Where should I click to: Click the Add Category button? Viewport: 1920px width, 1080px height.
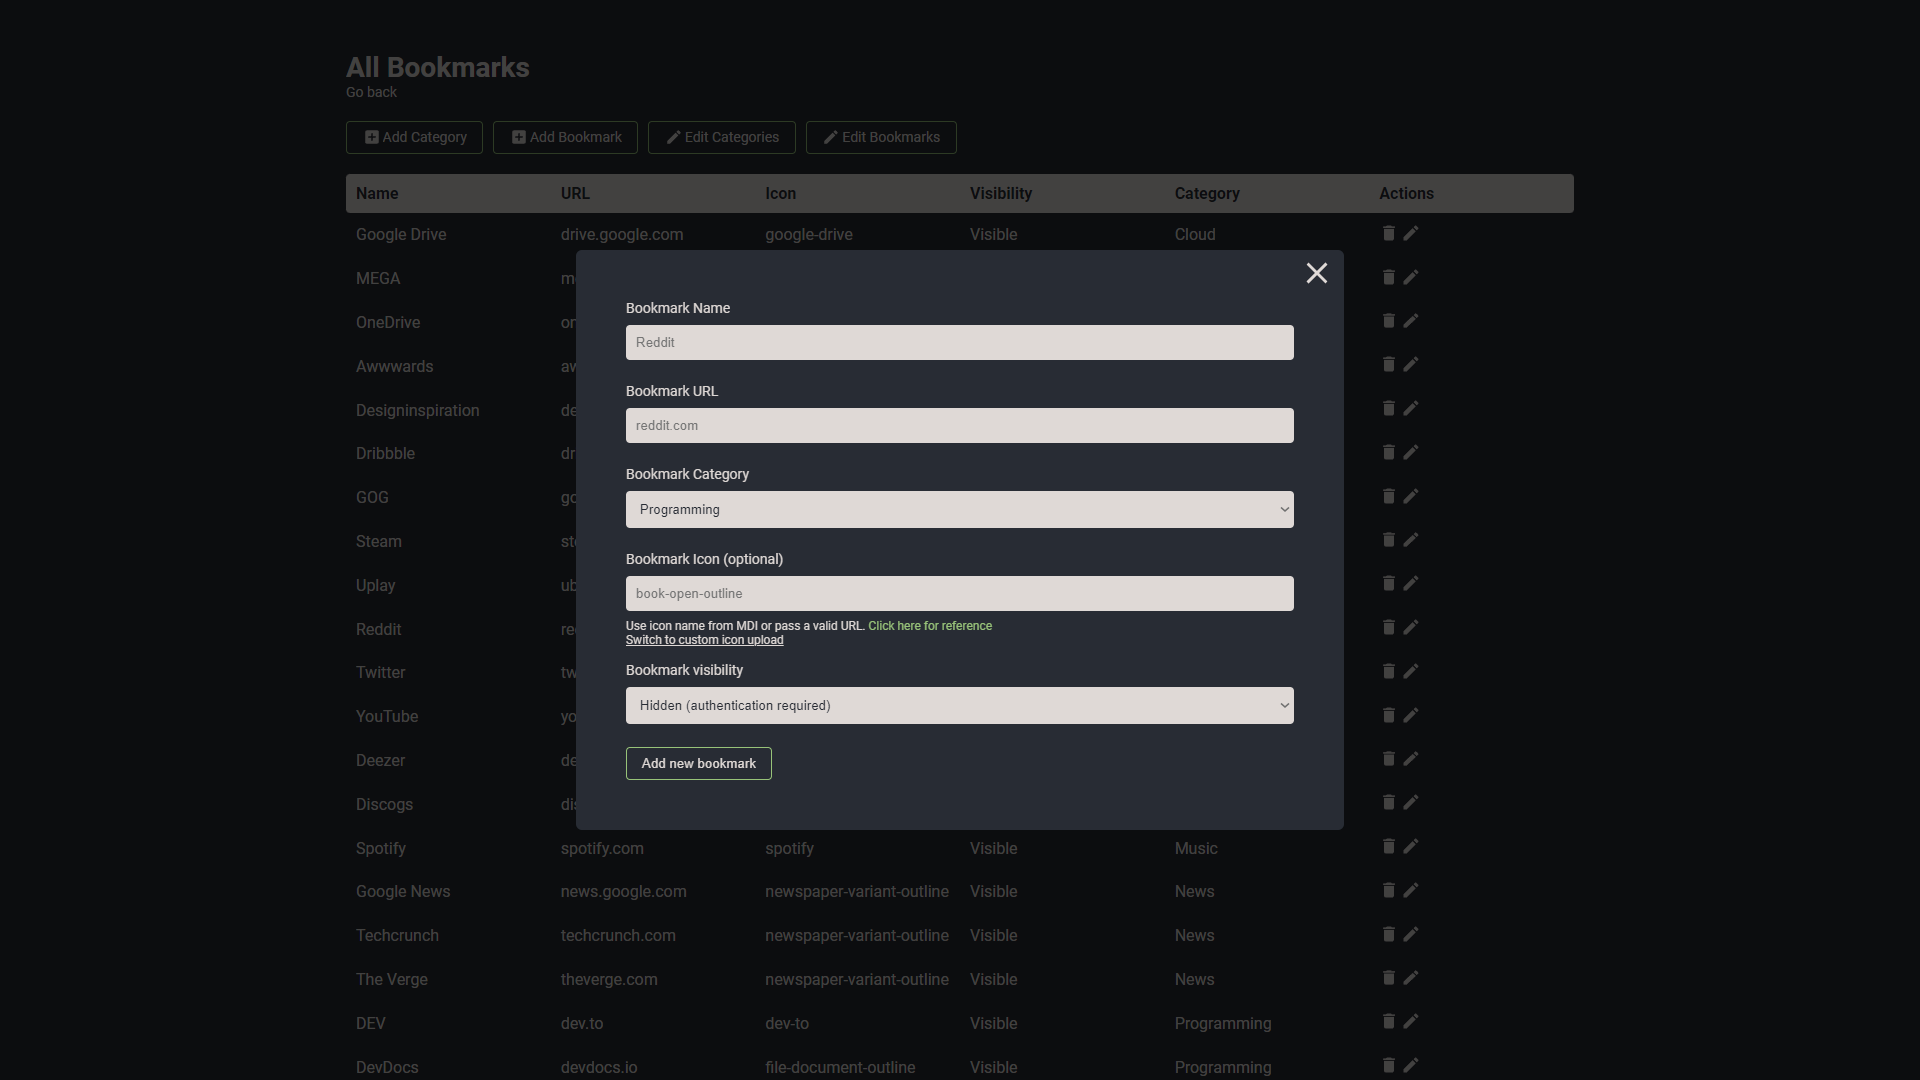[x=413, y=137]
